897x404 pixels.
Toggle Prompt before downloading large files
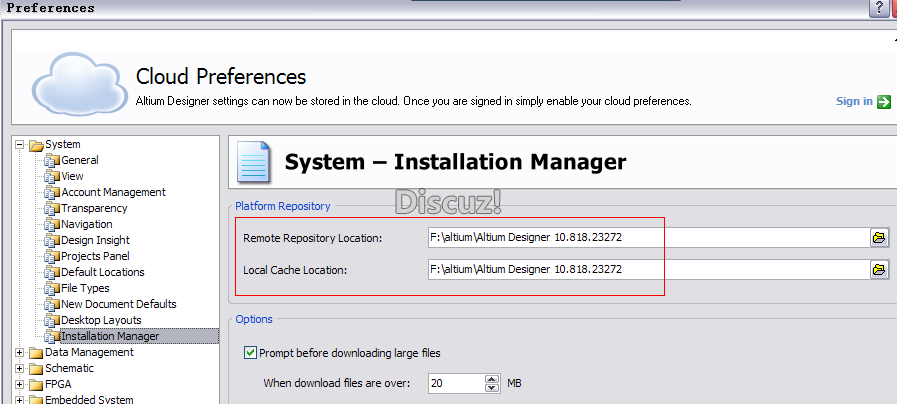tap(250, 353)
